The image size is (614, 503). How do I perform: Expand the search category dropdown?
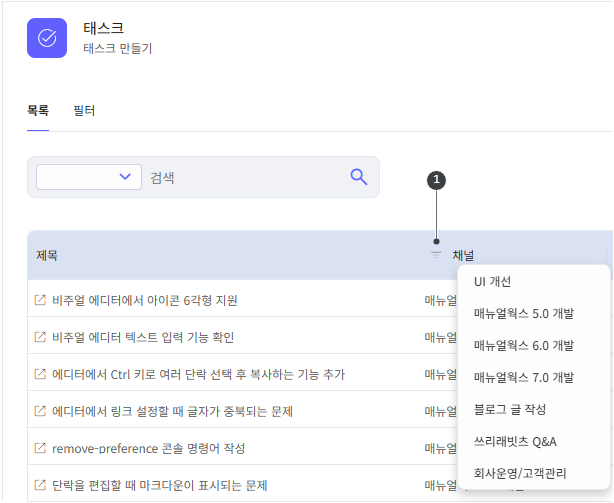point(88,177)
